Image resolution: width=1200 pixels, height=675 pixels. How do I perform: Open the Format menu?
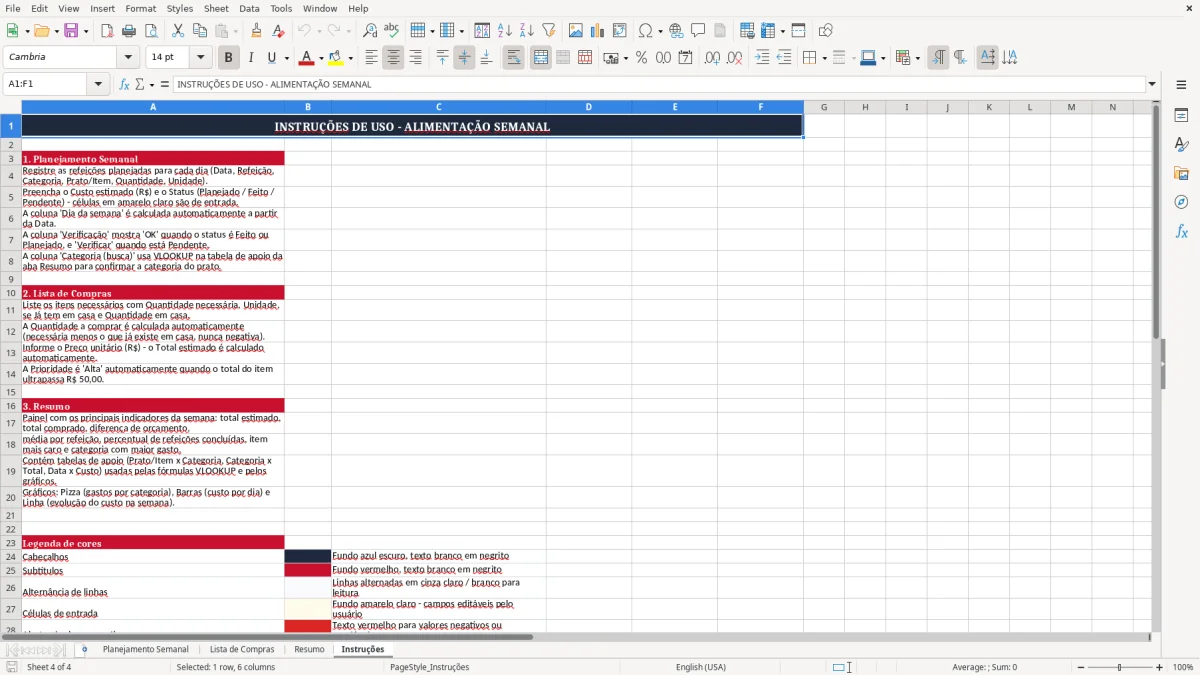140,8
